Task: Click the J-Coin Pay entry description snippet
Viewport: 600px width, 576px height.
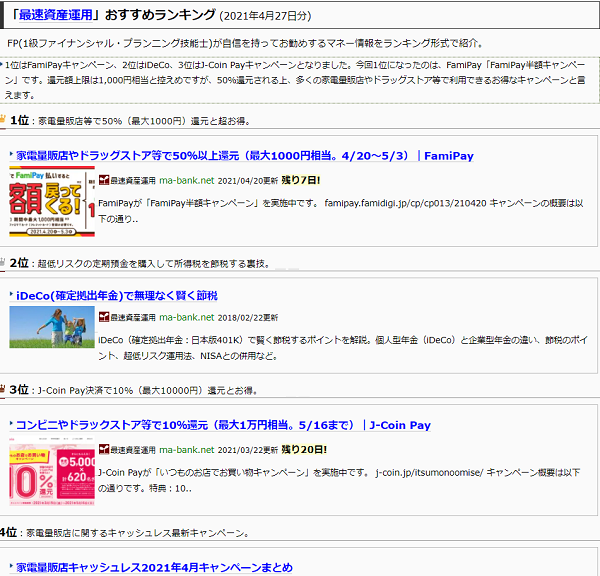Action: 339,480
